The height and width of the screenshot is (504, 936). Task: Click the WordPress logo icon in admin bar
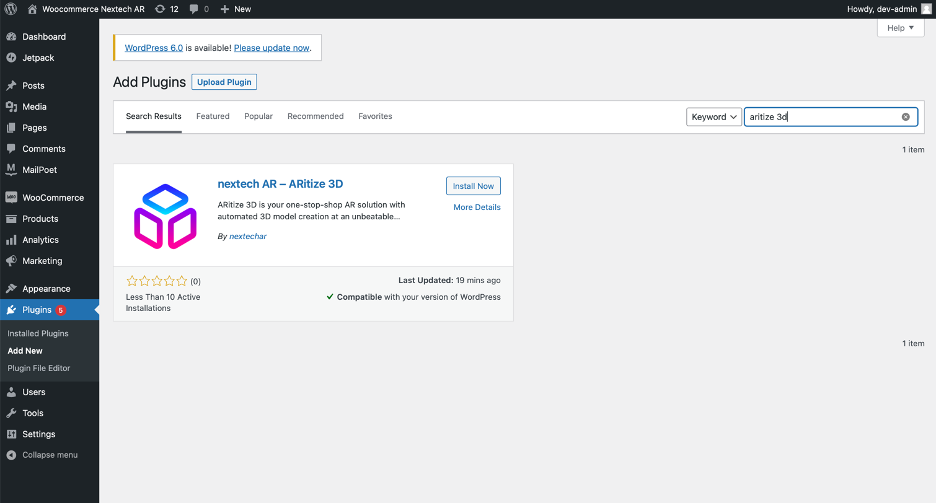[x=11, y=9]
